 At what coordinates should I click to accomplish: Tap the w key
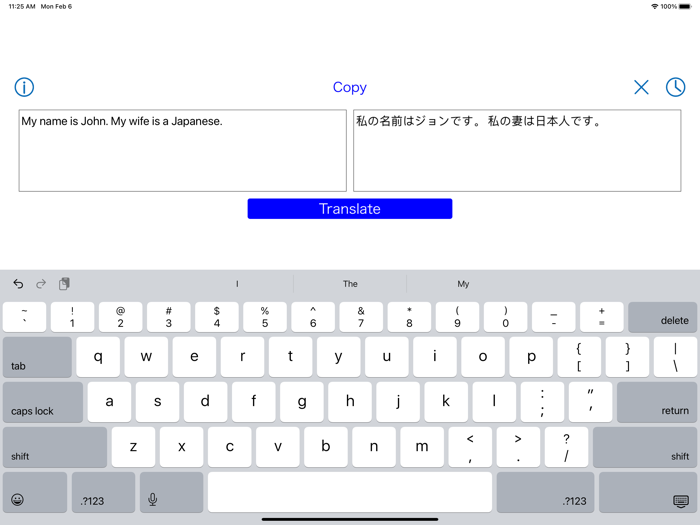coord(146,357)
